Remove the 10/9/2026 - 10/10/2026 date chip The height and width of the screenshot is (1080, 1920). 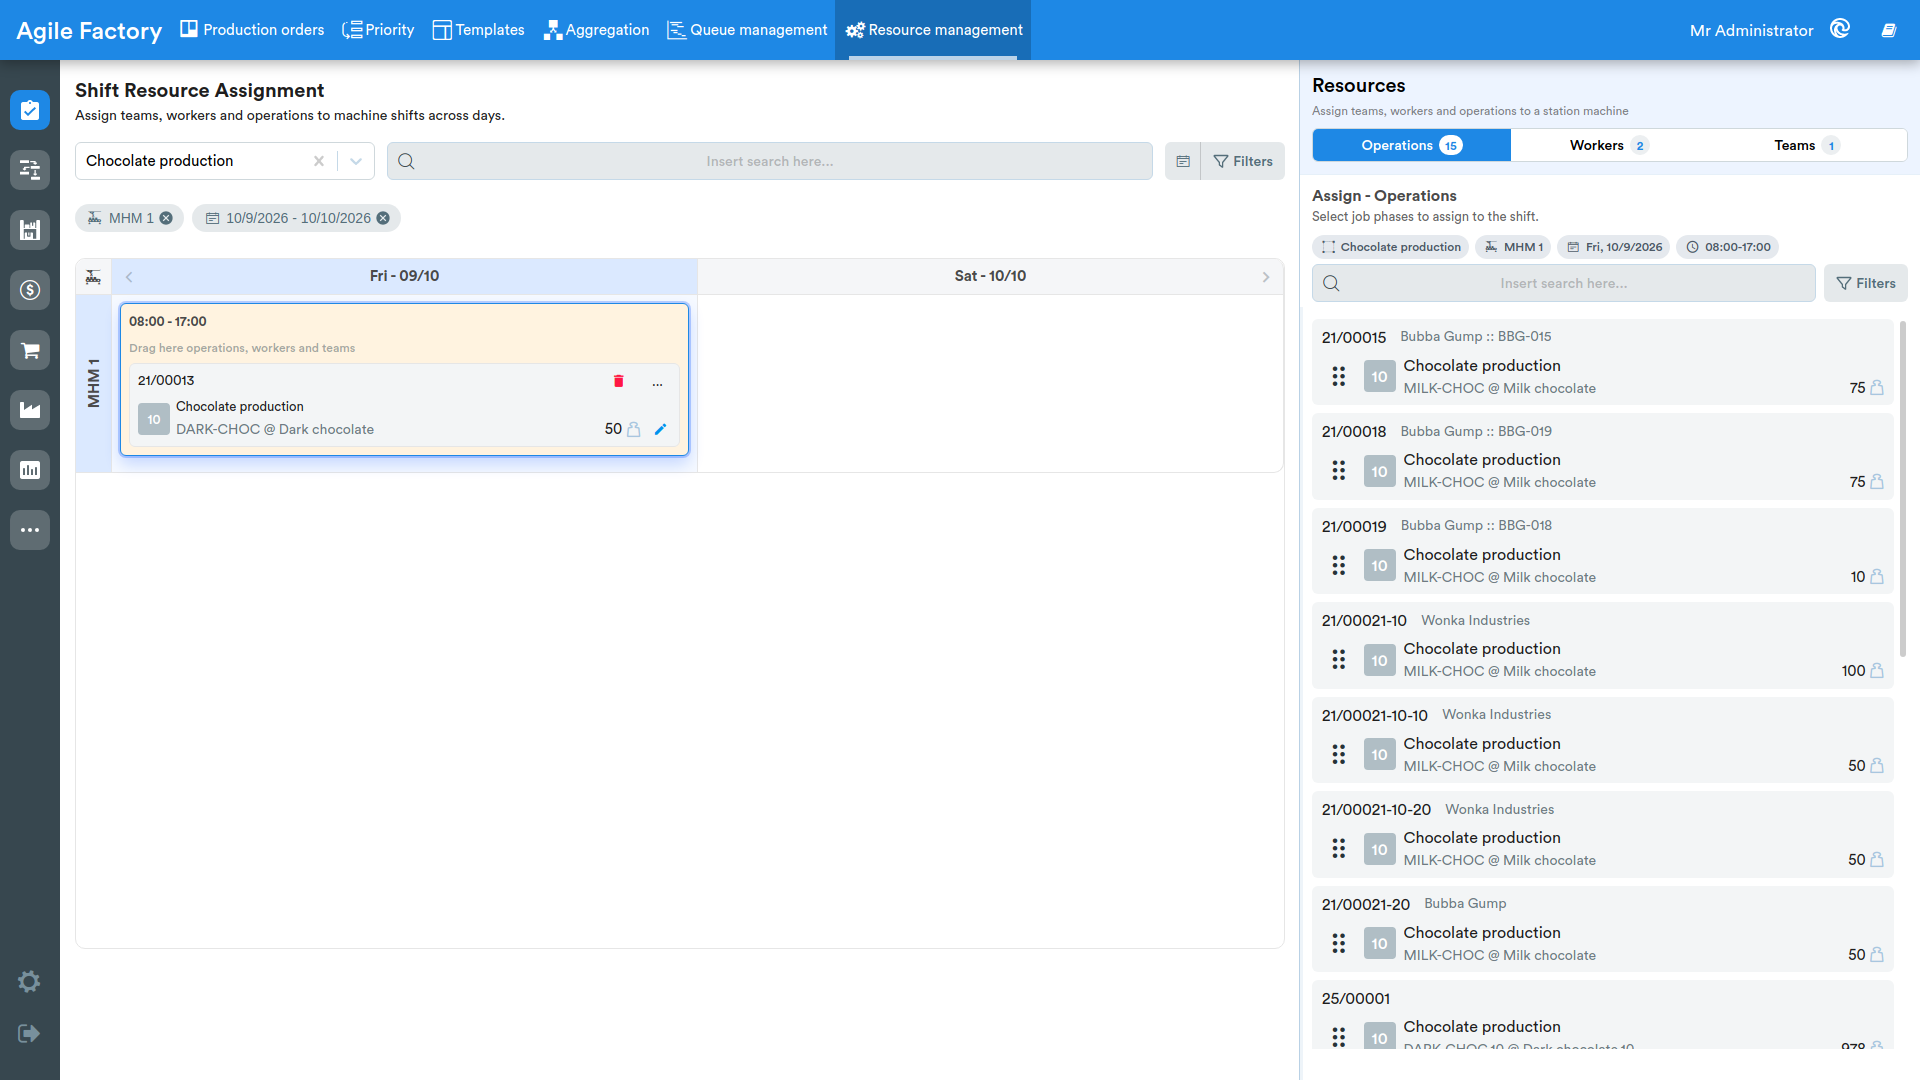tap(383, 218)
